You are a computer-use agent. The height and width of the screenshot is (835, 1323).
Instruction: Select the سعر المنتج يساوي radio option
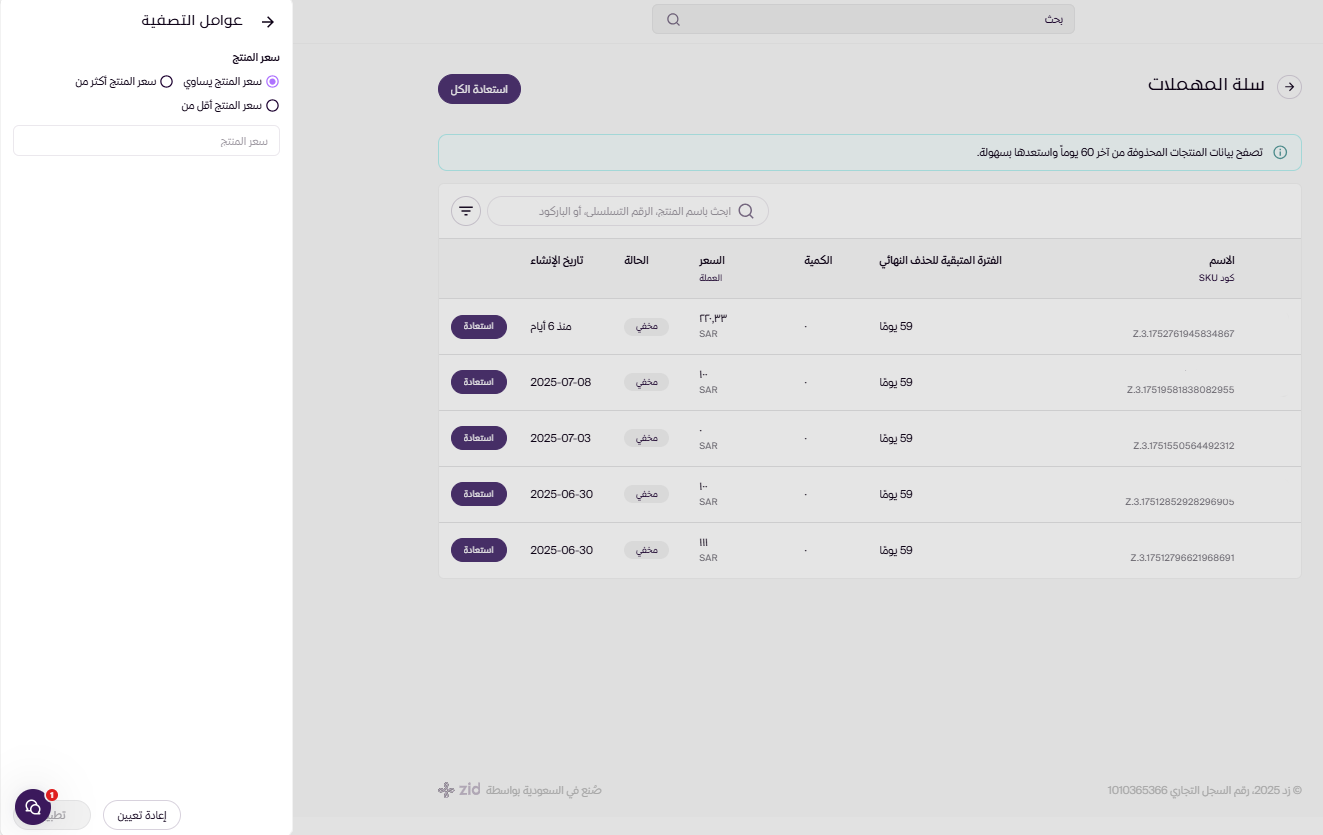click(273, 82)
